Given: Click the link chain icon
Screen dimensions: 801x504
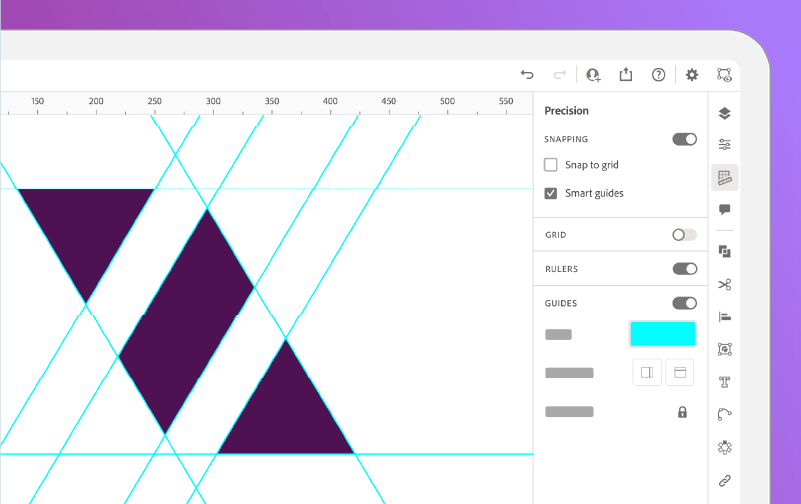Looking at the screenshot, I should coord(724,481).
